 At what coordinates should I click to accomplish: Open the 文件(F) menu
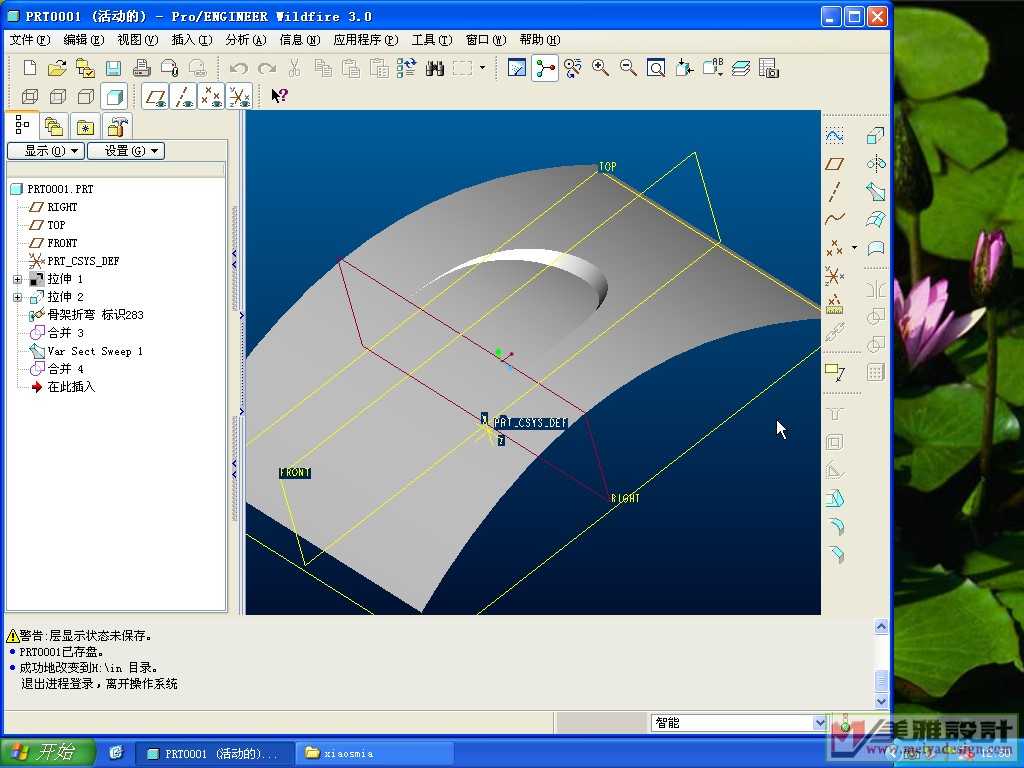pos(30,40)
